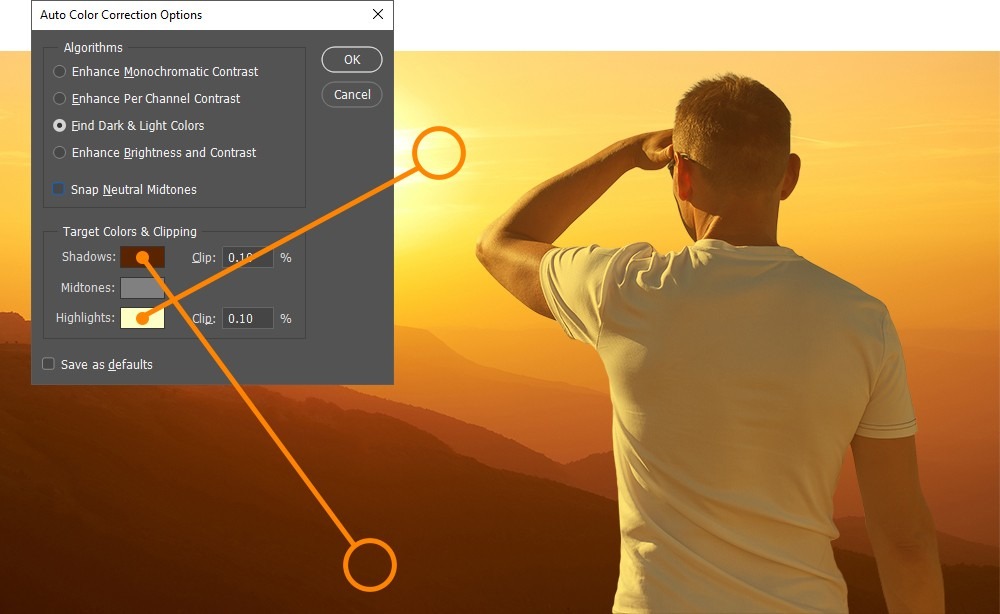Tick the Save as defaults checkbox
This screenshot has height=614, width=1000.
coord(48,364)
